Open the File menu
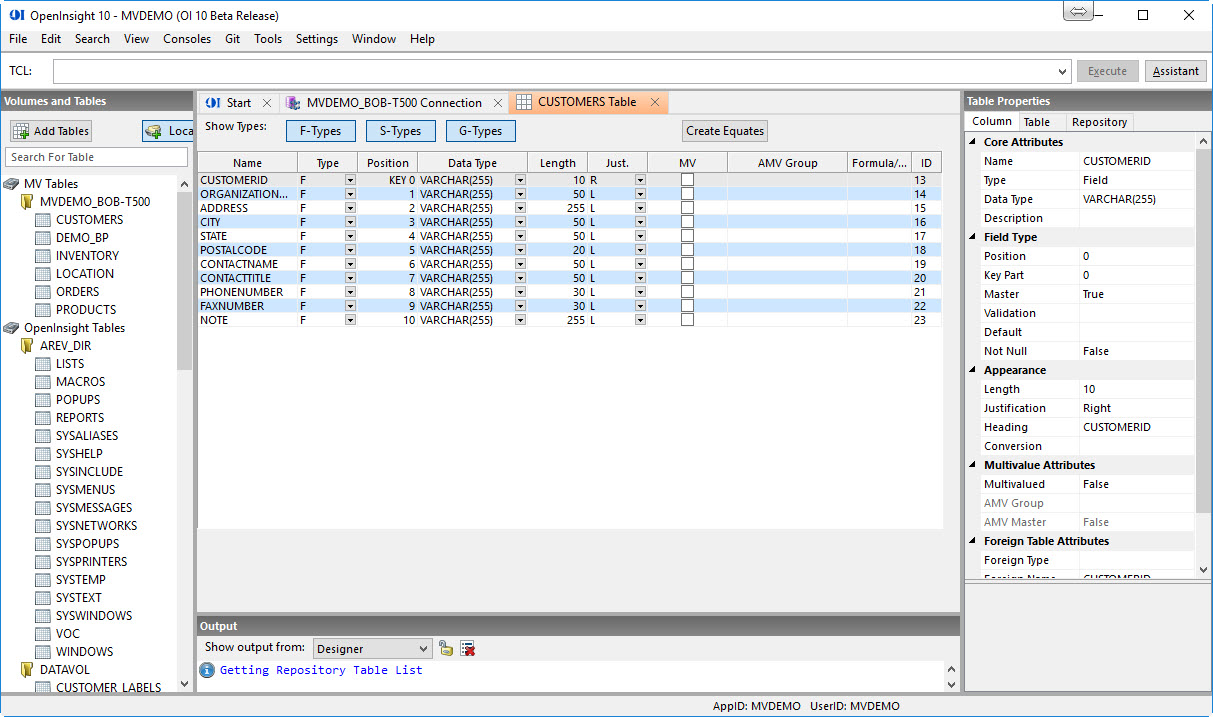The height and width of the screenshot is (717, 1213). pyautogui.click(x=18, y=39)
